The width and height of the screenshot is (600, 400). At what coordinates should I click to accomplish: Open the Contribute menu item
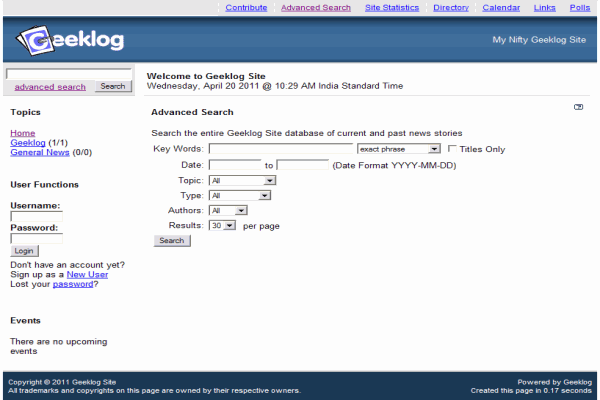click(x=246, y=8)
